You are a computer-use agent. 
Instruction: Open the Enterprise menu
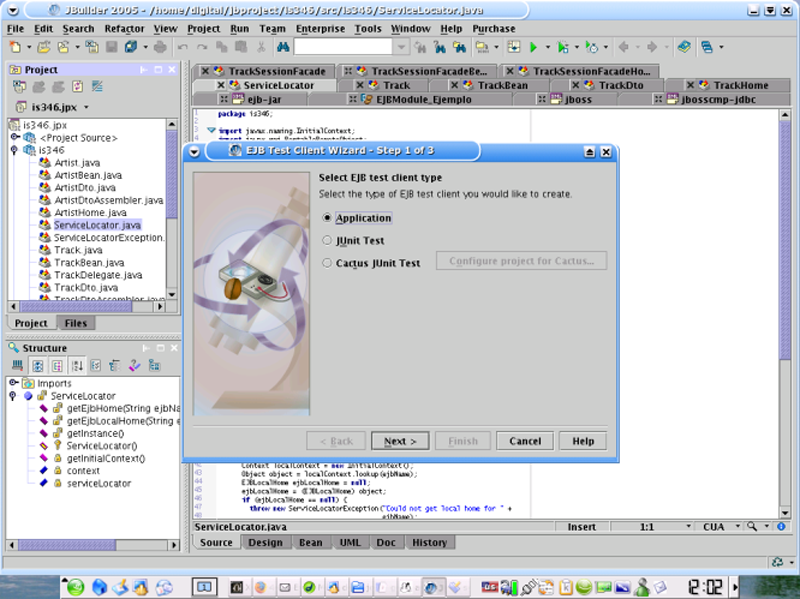click(x=320, y=29)
